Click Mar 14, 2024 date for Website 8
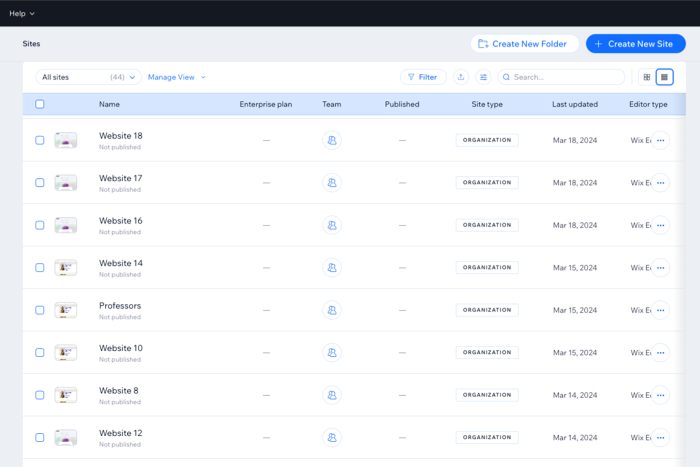700x467 pixels. [x=575, y=395]
